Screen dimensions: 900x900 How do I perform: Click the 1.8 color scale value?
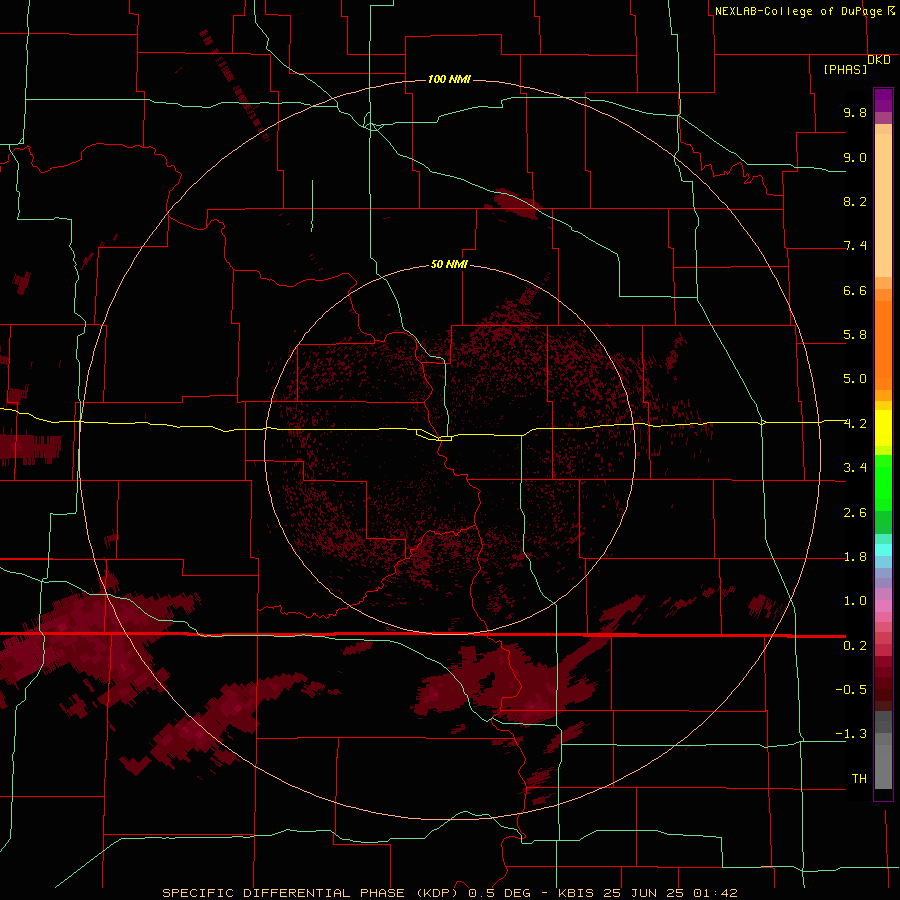[x=855, y=557]
